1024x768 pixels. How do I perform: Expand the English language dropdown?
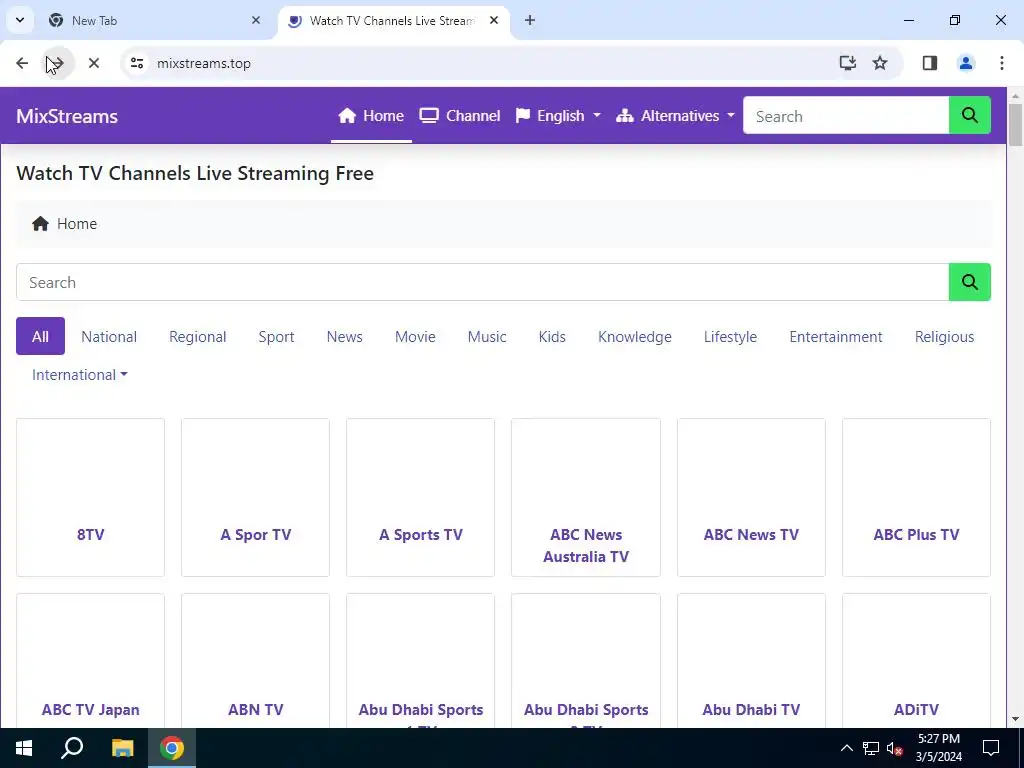tap(558, 116)
